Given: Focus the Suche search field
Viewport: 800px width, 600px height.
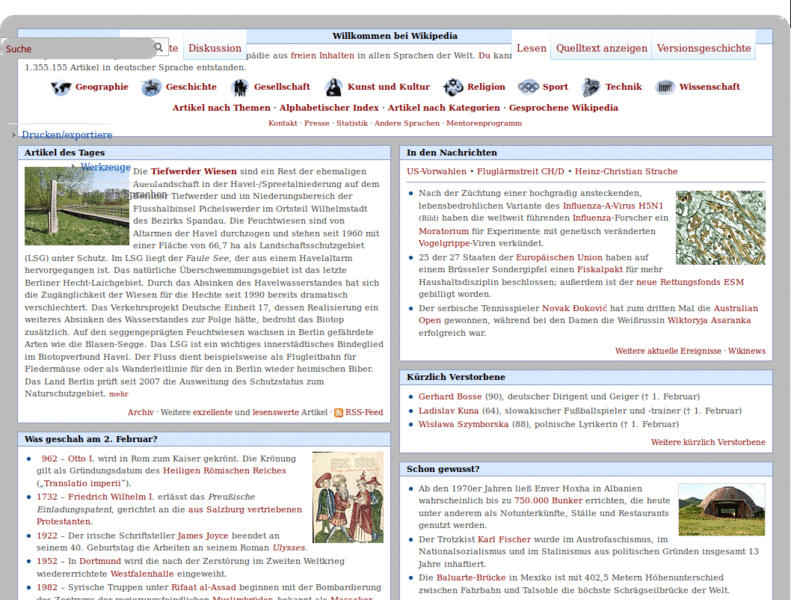Looking at the screenshot, I should pos(79,48).
